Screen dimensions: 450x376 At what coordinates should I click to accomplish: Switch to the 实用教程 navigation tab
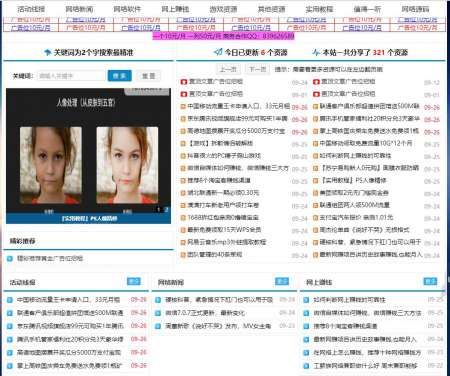(319, 9)
